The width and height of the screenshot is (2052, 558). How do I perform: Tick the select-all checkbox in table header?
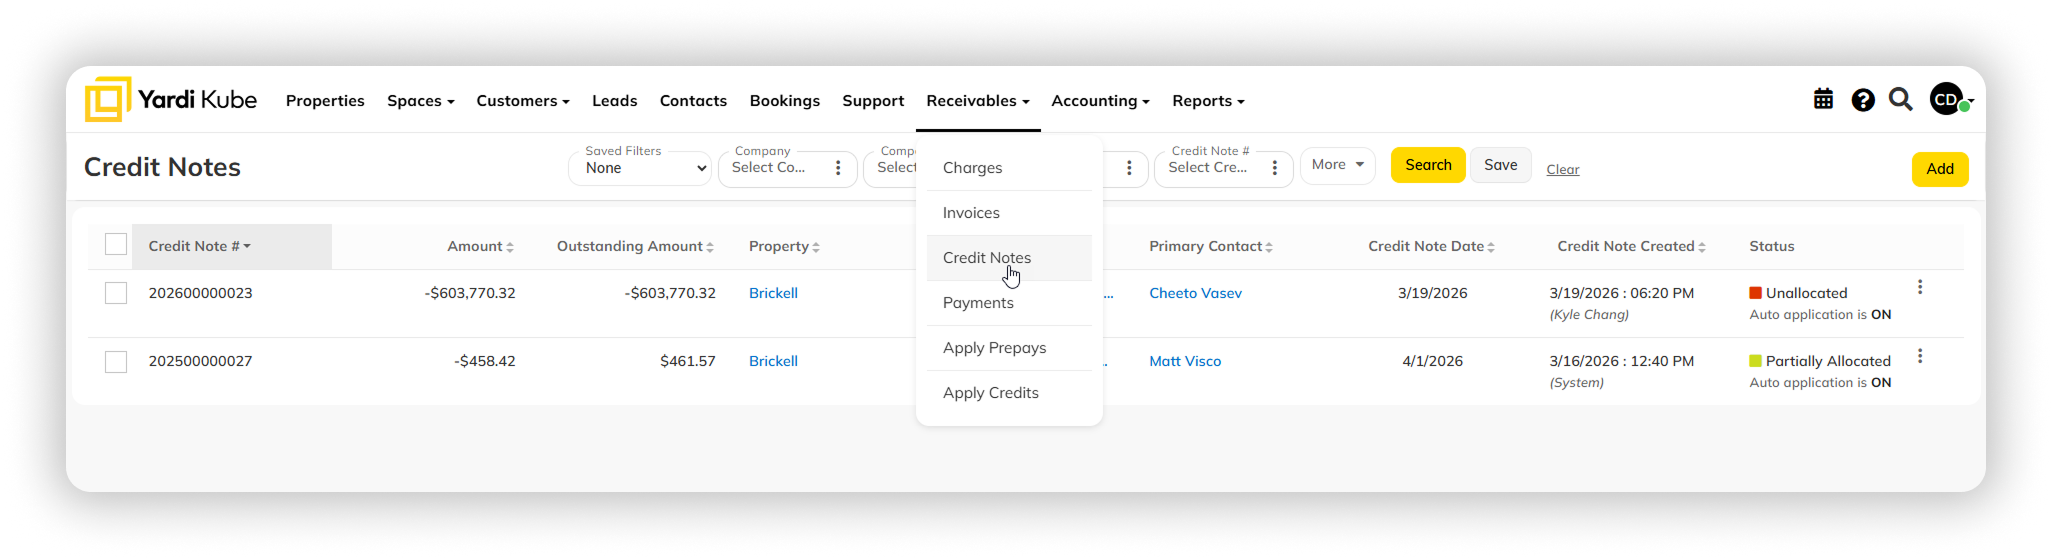click(x=116, y=245)
